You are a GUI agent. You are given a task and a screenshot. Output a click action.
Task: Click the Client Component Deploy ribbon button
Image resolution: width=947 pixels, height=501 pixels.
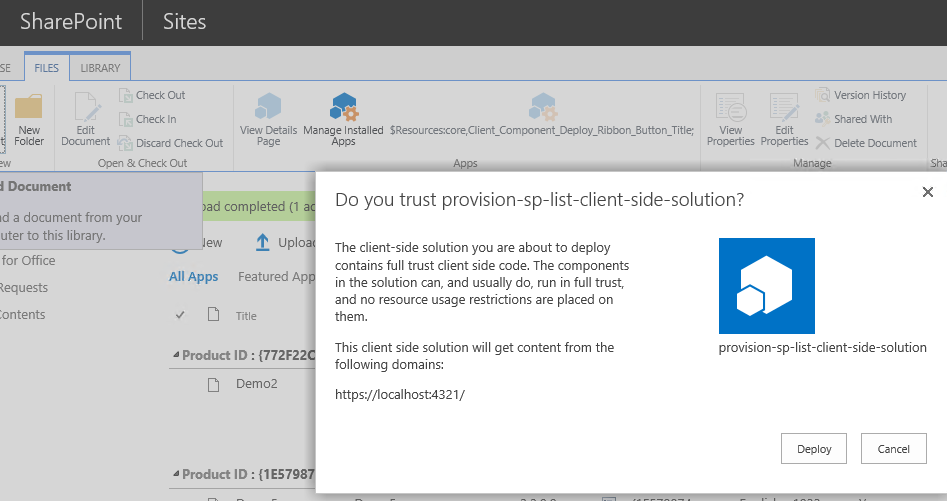542,115
